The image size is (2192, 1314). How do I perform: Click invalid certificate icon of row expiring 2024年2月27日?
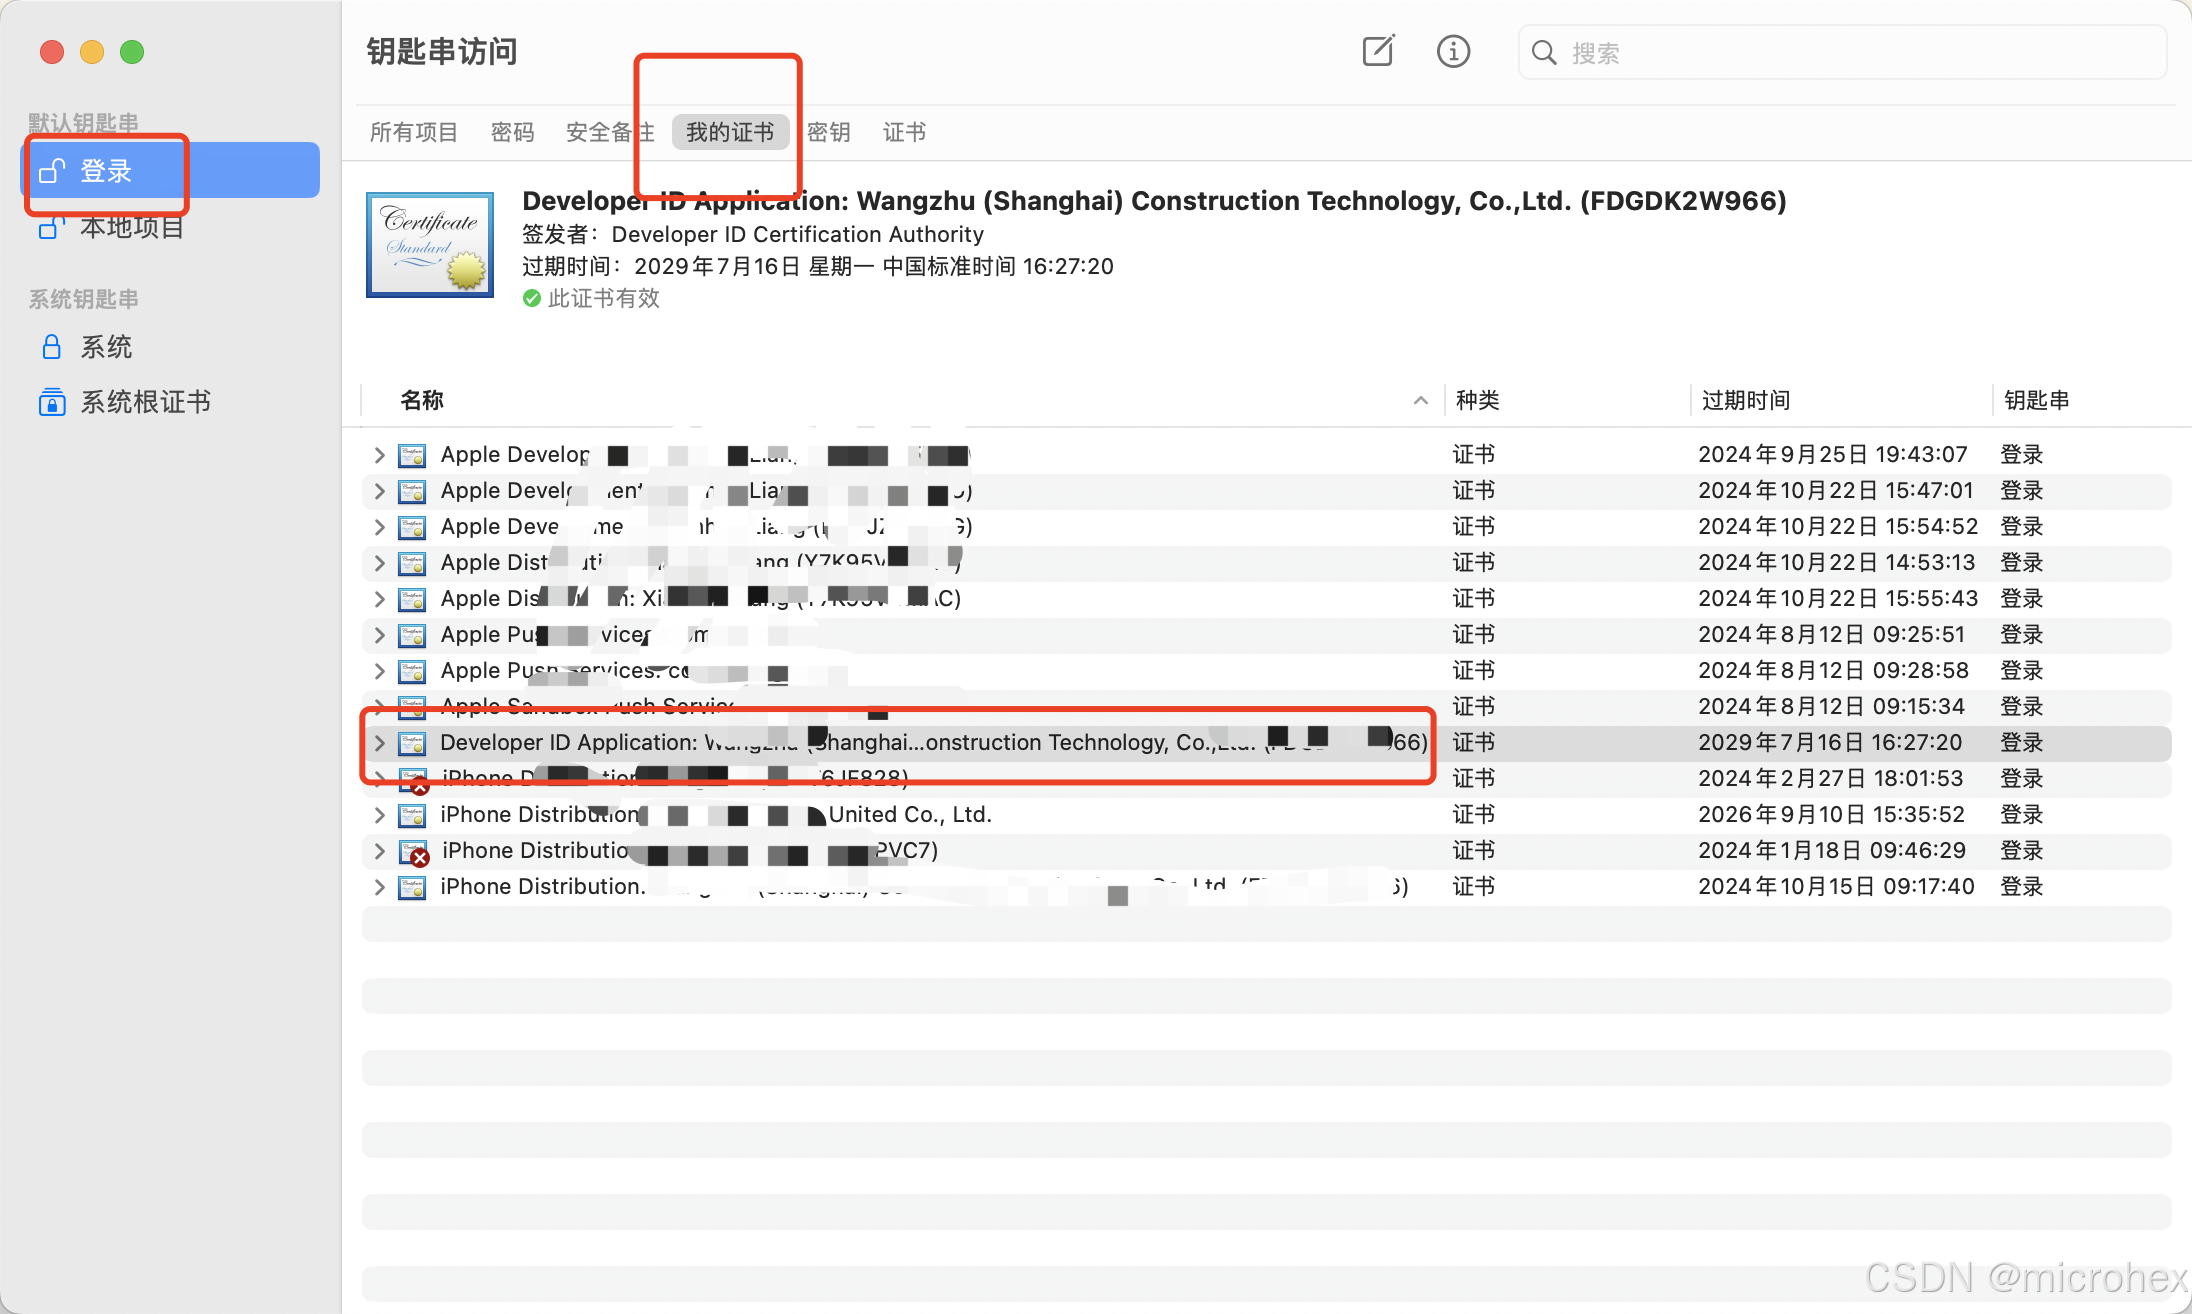point(414,781)
